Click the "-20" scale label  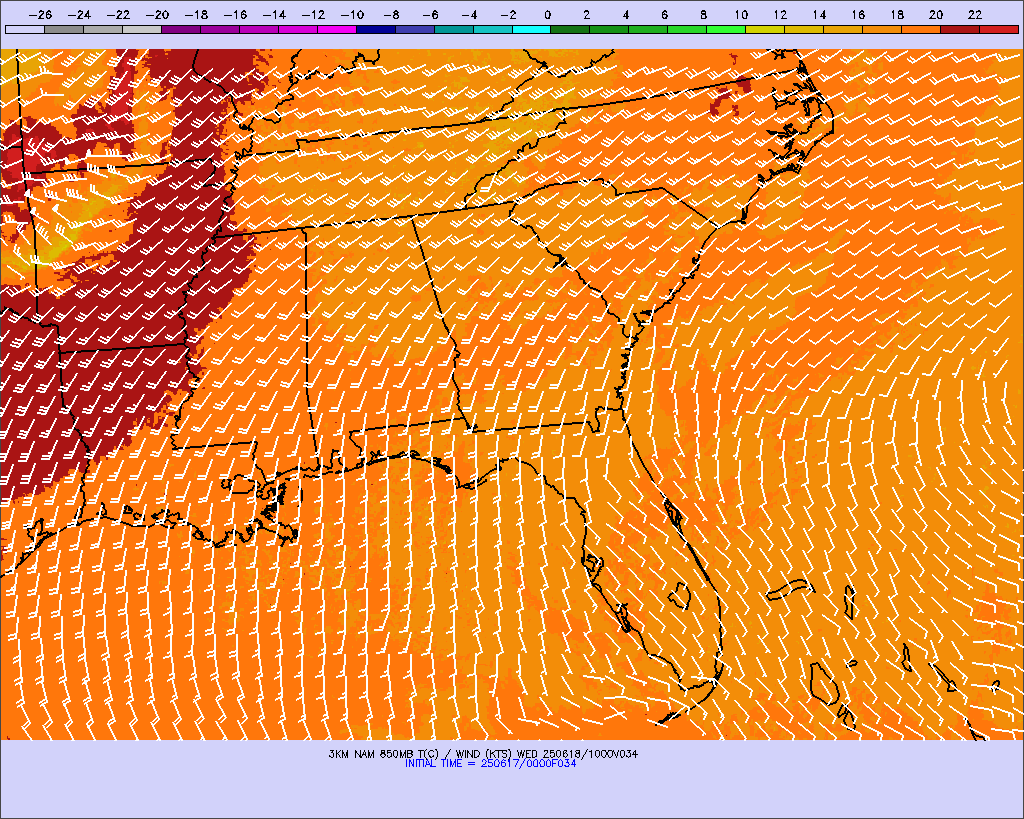pos(157,14)
